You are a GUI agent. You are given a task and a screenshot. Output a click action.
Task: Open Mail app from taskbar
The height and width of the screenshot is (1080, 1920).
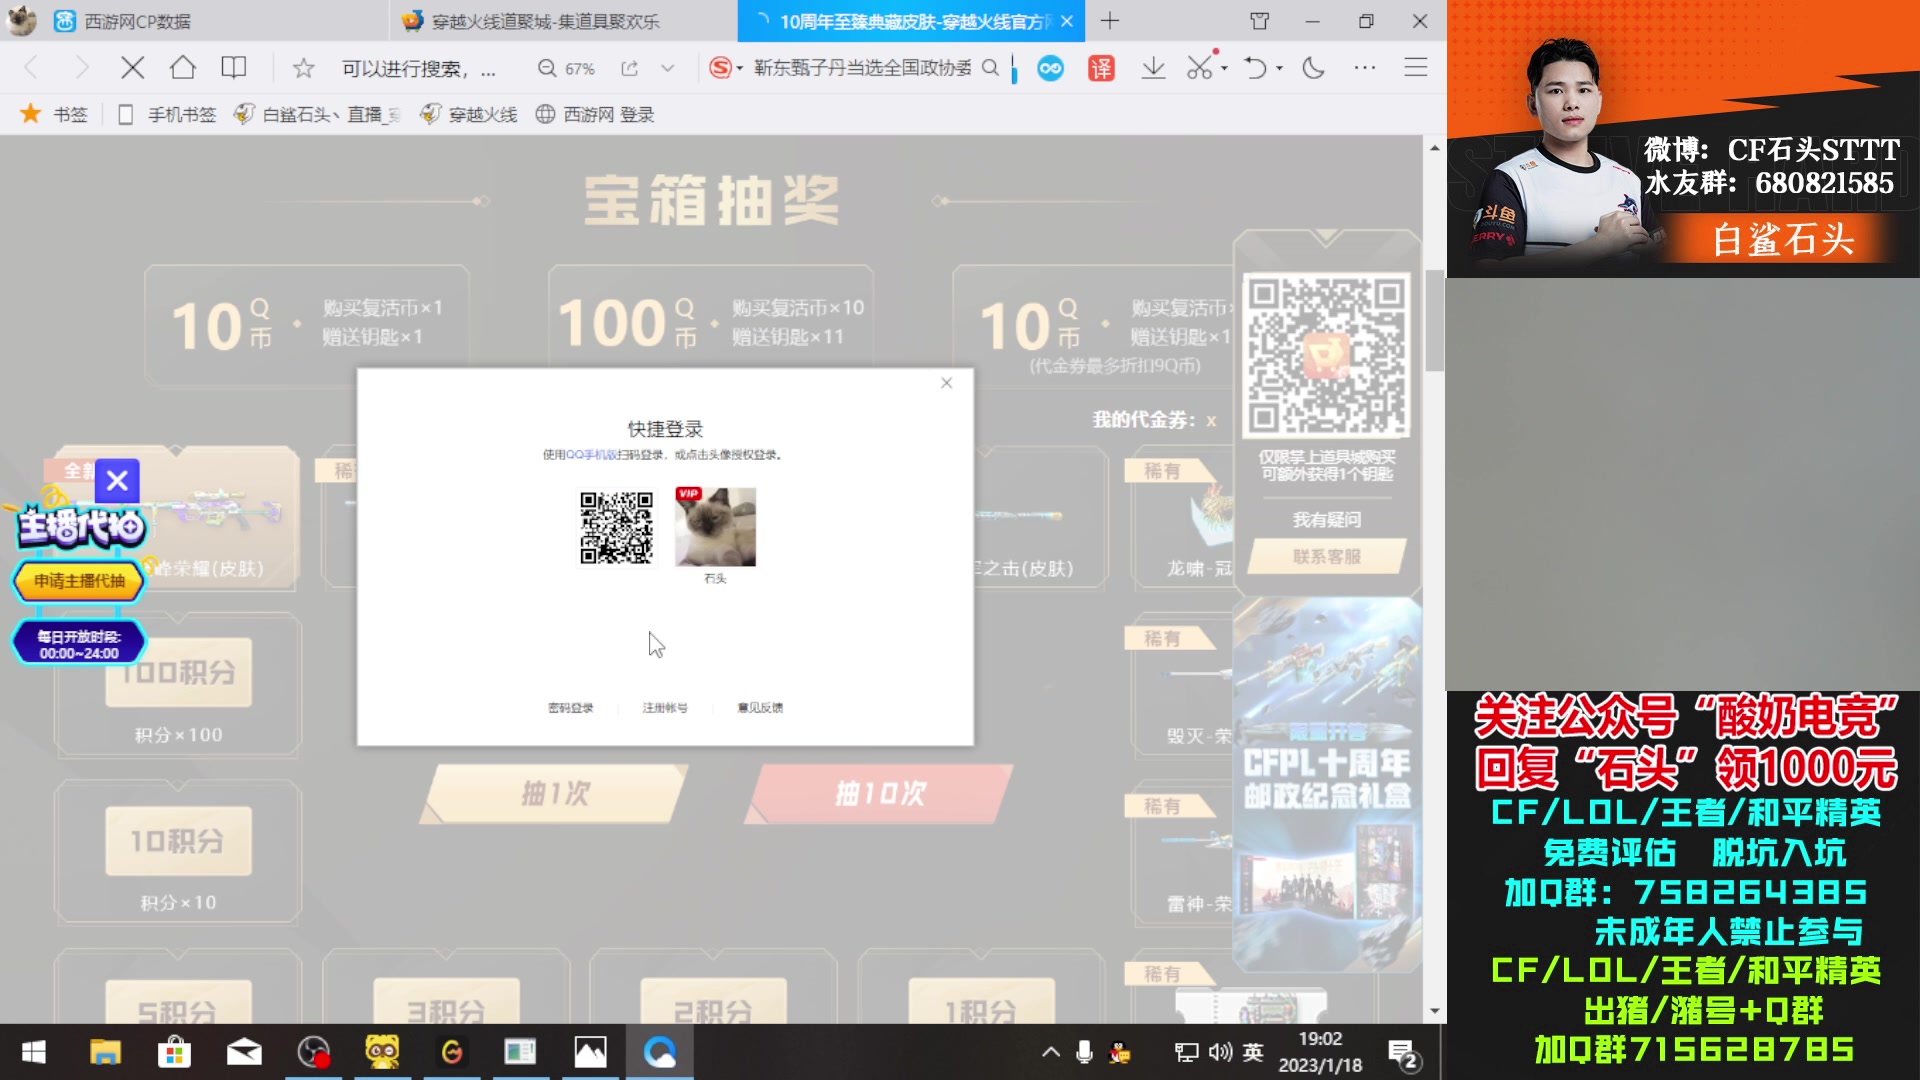point(244,1052)
